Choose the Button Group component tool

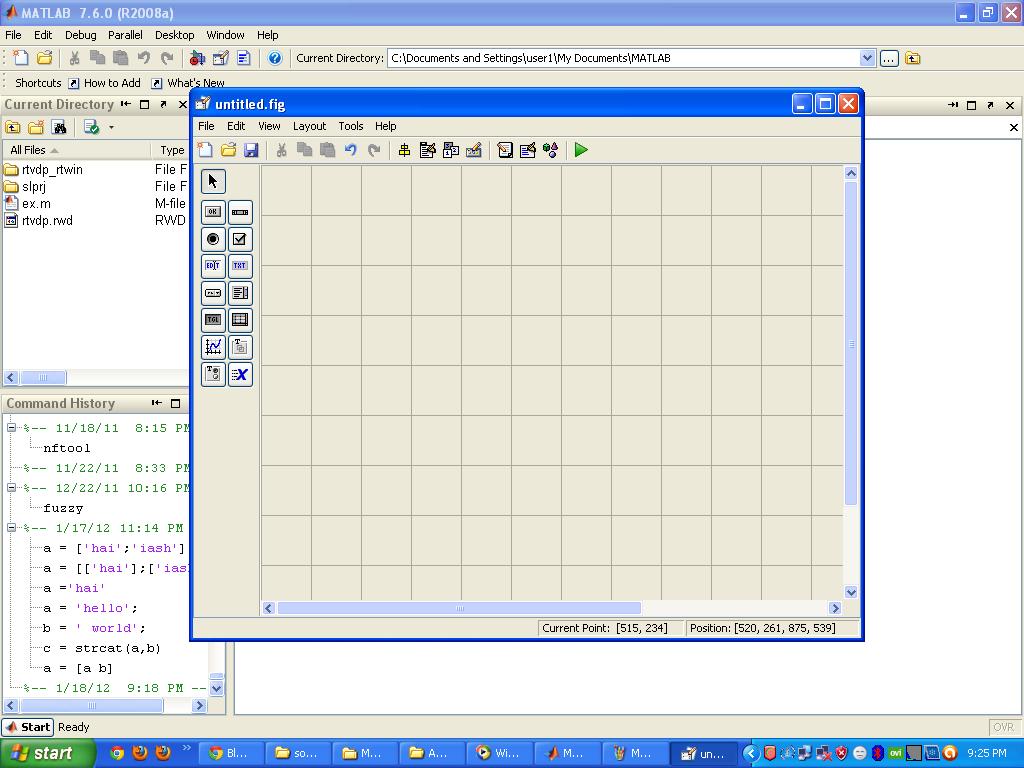[x=213, y=374]
